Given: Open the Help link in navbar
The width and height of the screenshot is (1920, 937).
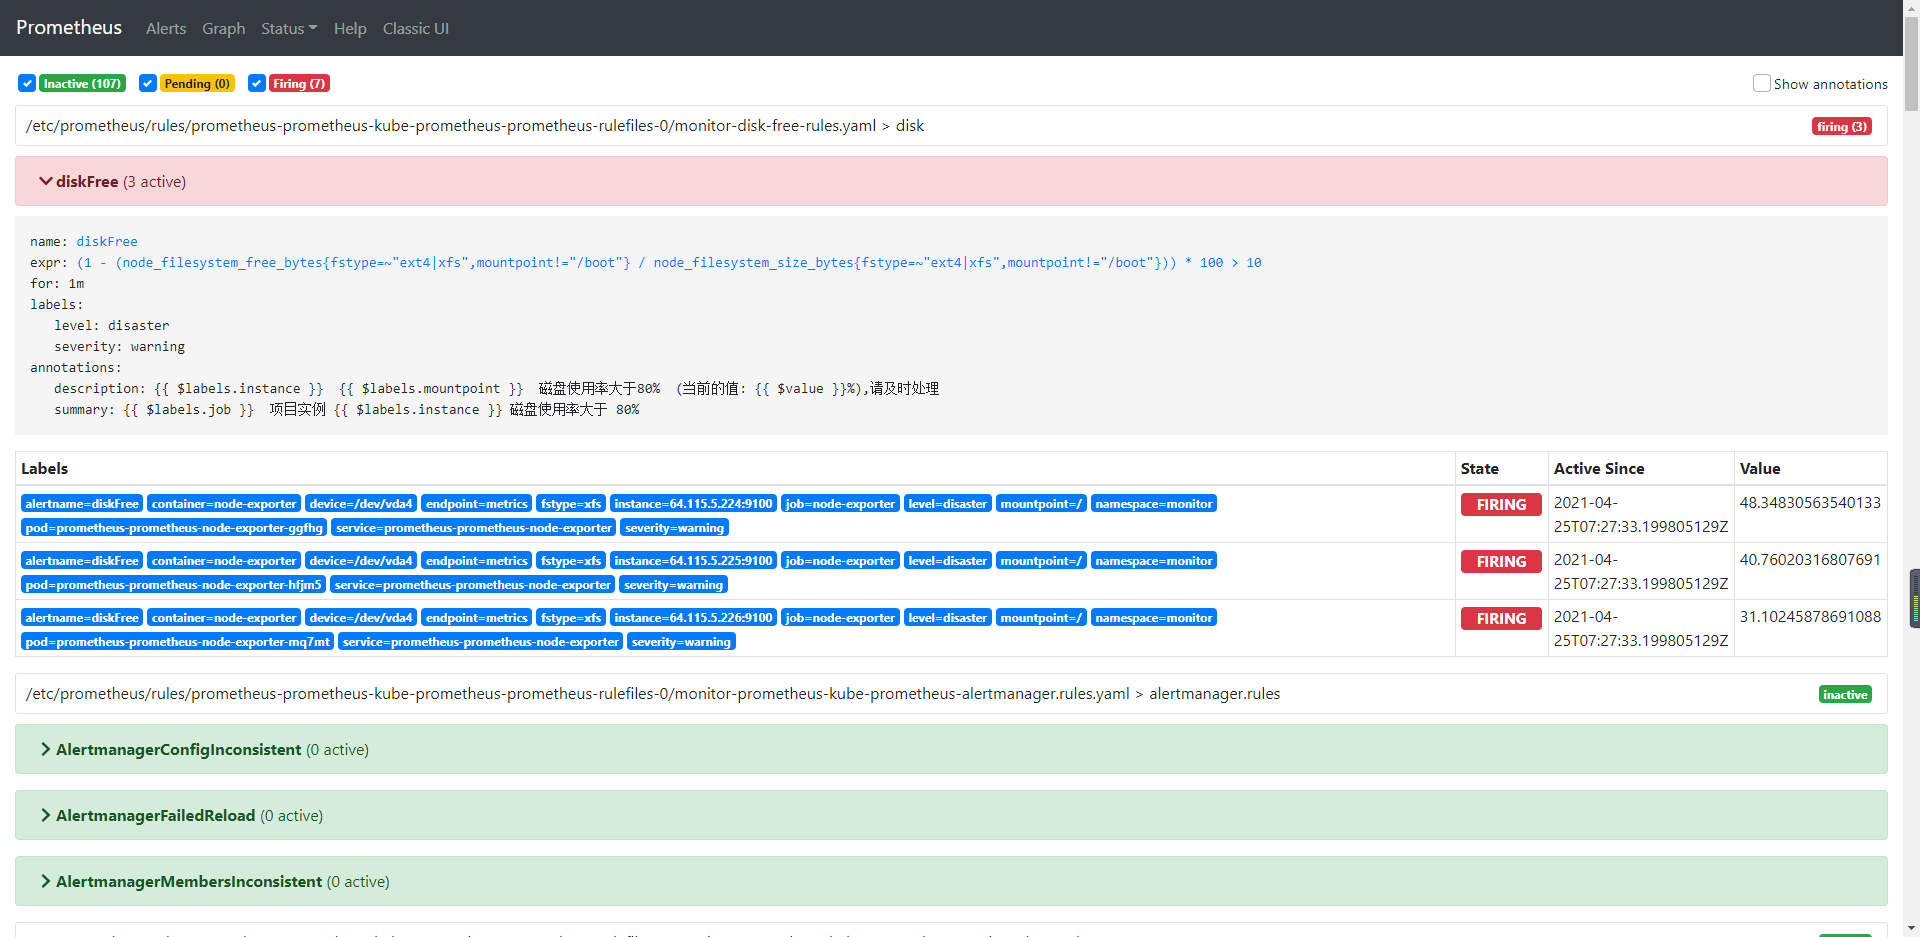Looking at the screenshot, I should [x=350, y=29].
